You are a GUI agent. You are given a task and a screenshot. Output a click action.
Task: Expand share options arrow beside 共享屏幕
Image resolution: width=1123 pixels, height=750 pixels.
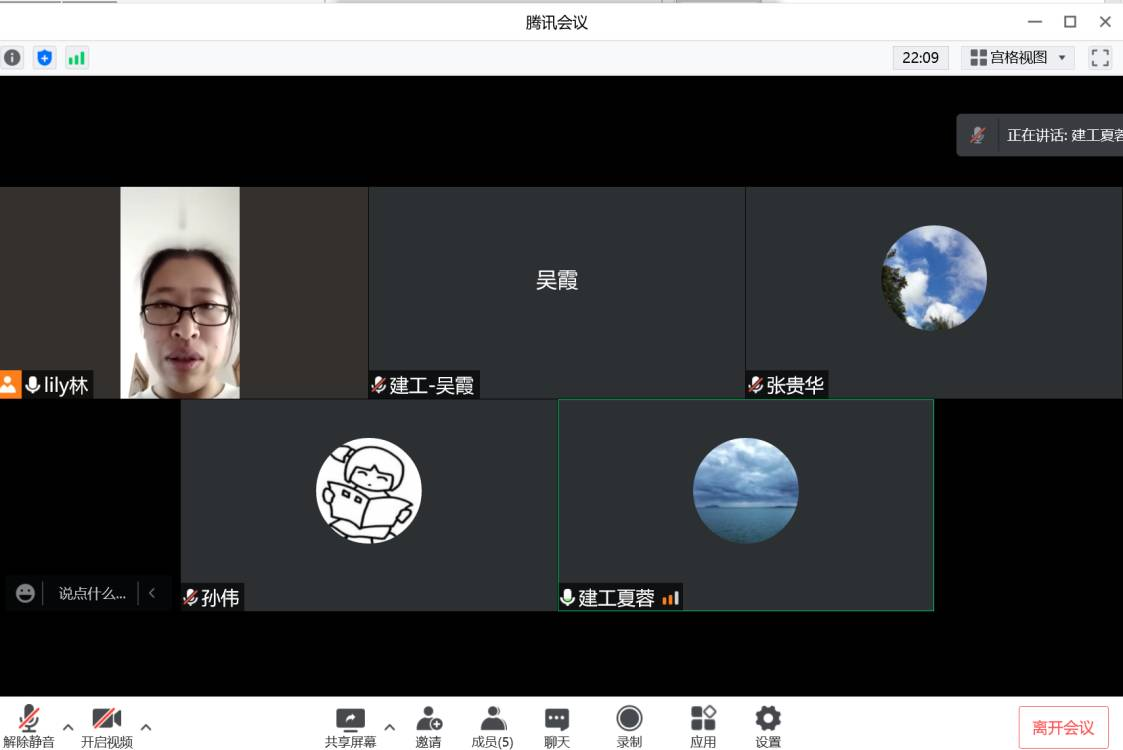point(390,727)
